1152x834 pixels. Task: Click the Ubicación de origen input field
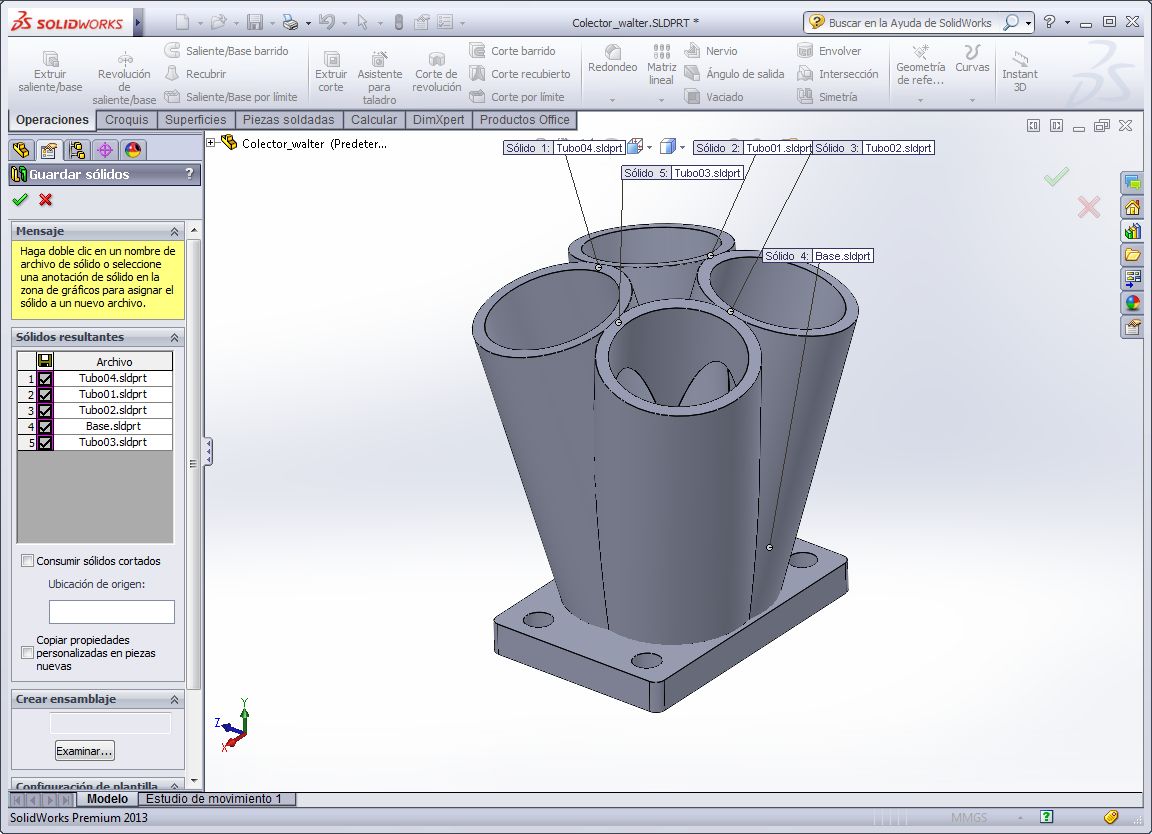(111, 611)
